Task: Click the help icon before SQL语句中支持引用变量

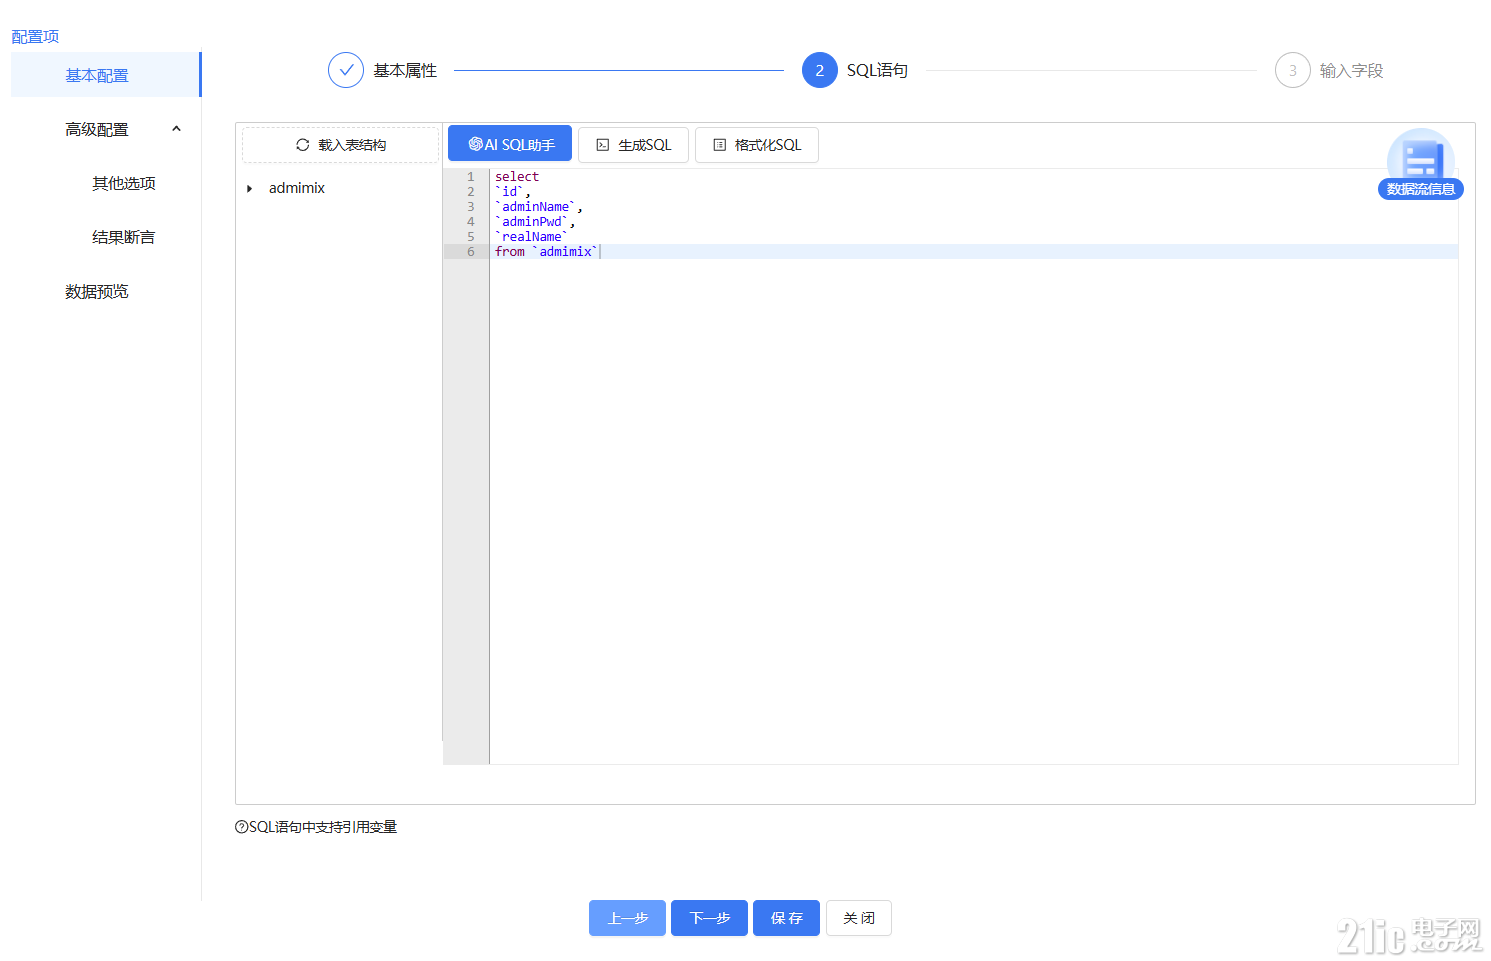Action: click(x=241, y=827)
